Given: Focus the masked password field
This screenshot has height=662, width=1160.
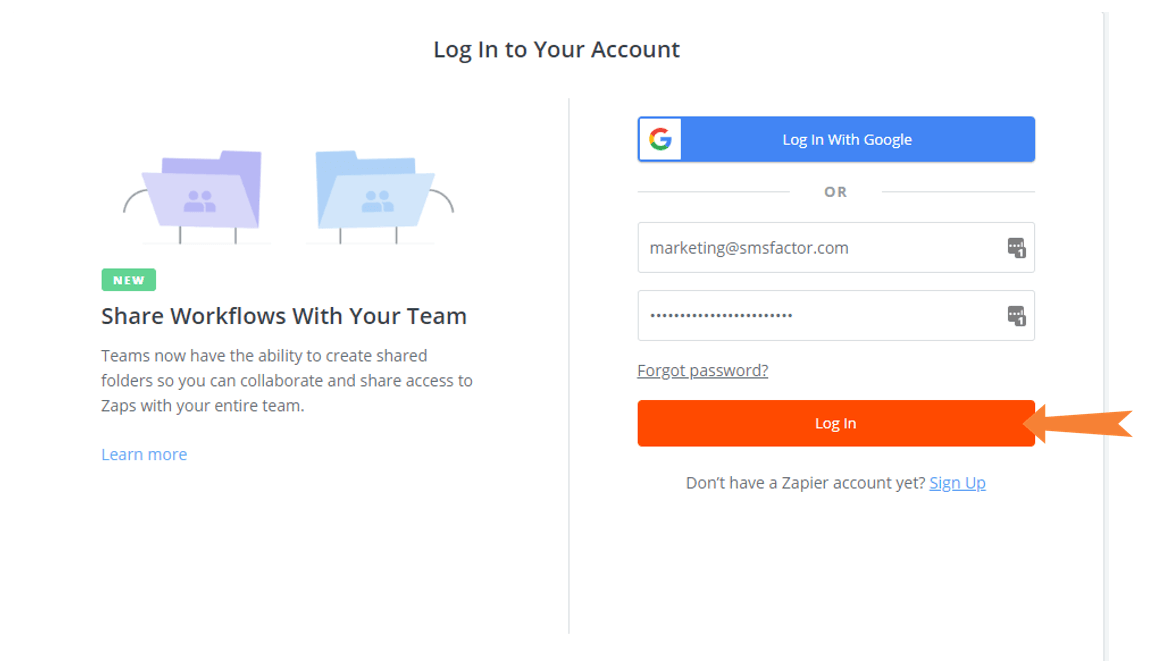Looking at the screenshot, I should (836, 316).
